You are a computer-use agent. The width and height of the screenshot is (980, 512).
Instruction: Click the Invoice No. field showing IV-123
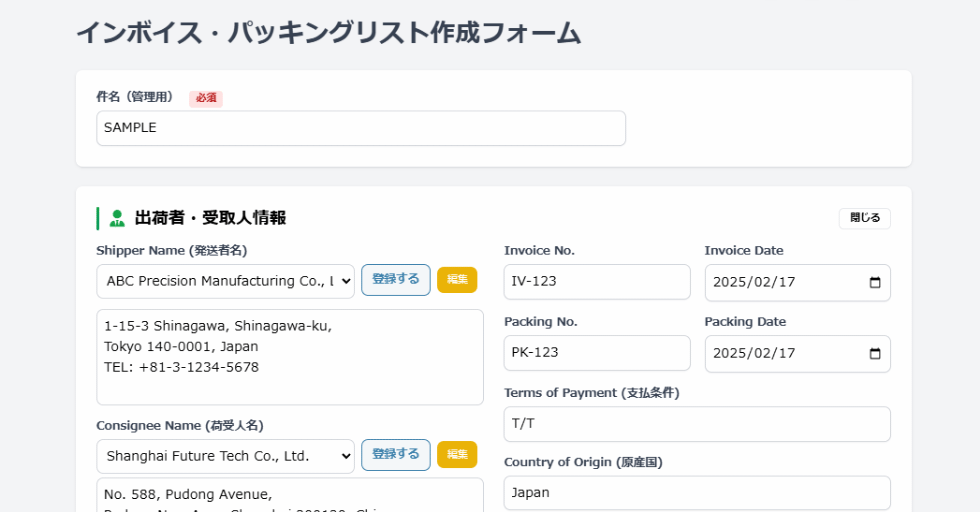[596, 282]
